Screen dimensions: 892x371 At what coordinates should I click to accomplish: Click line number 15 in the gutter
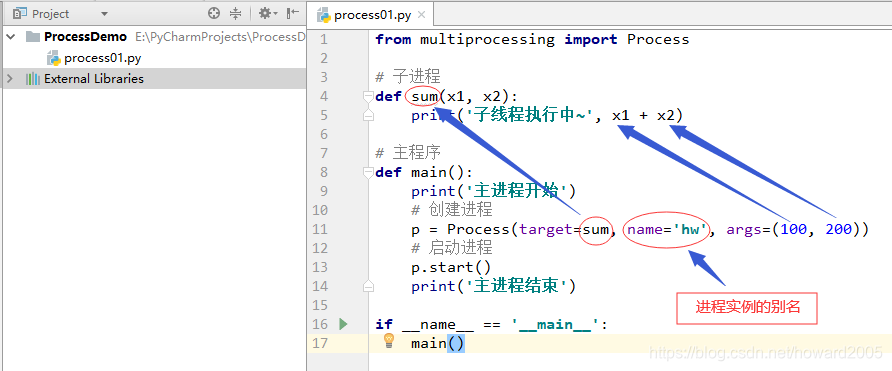pos(320,305)
